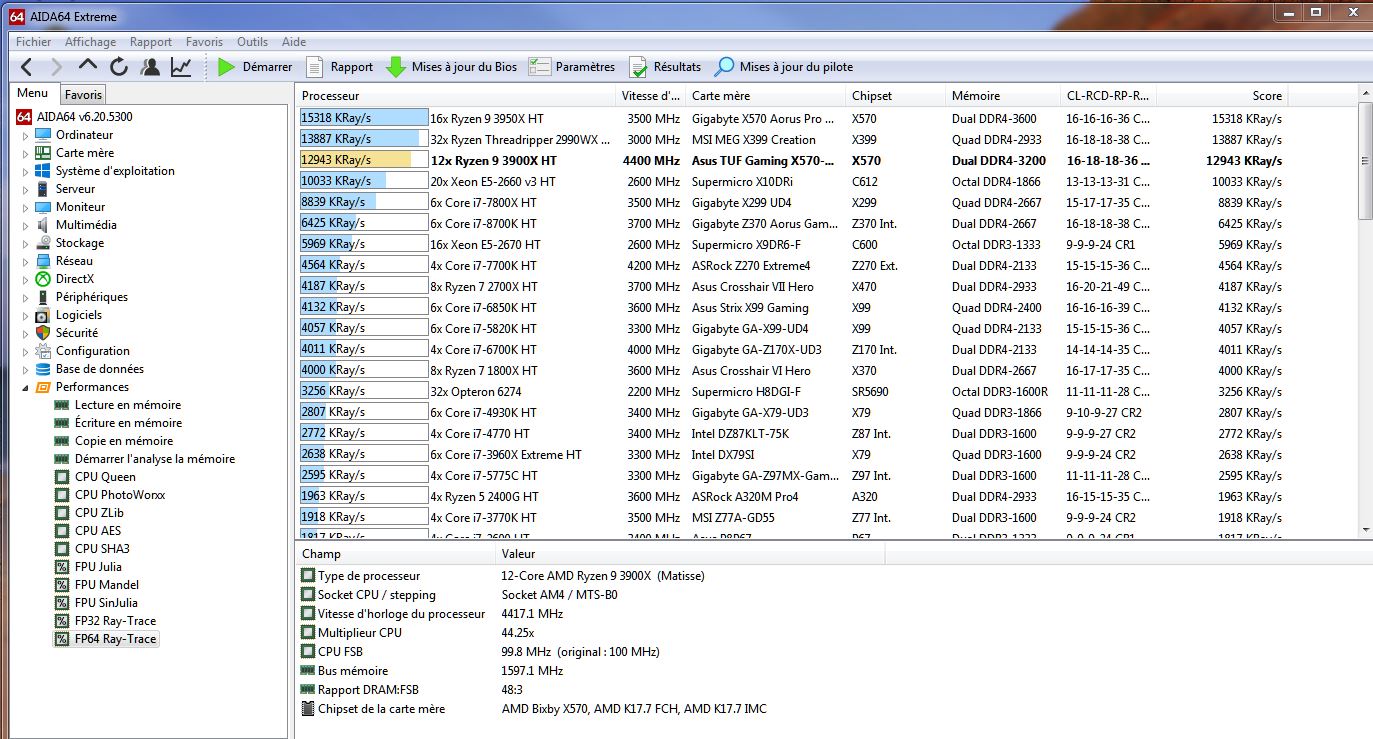Open the Rapport toolbar button

pos(339,67)
